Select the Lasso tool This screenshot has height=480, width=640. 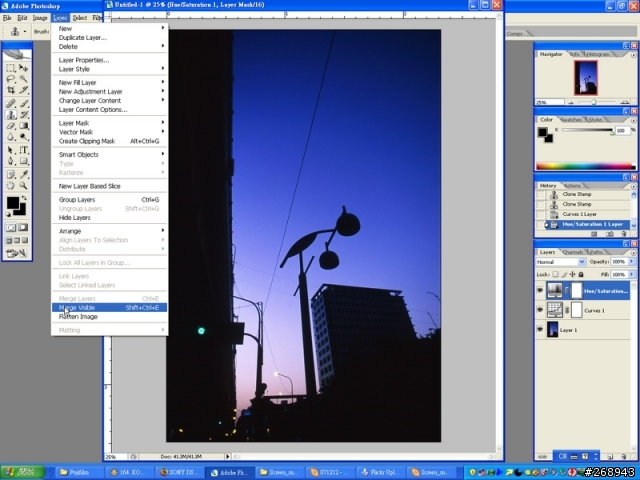(x=11, y=79)
